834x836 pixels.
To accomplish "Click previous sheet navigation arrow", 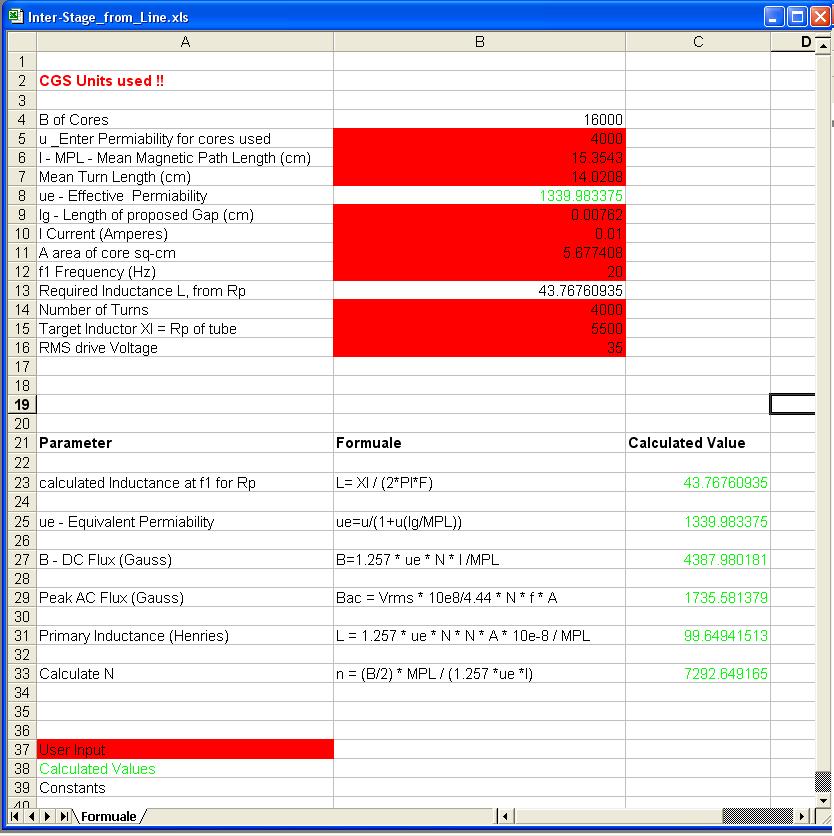I will coord(31,816).
